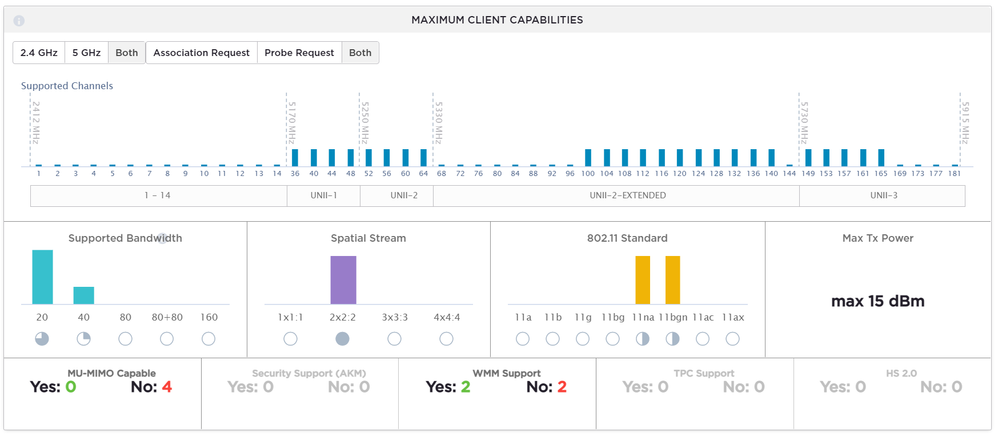Click the filled circle under 2x2:2 spatial stream

(342, 339)
